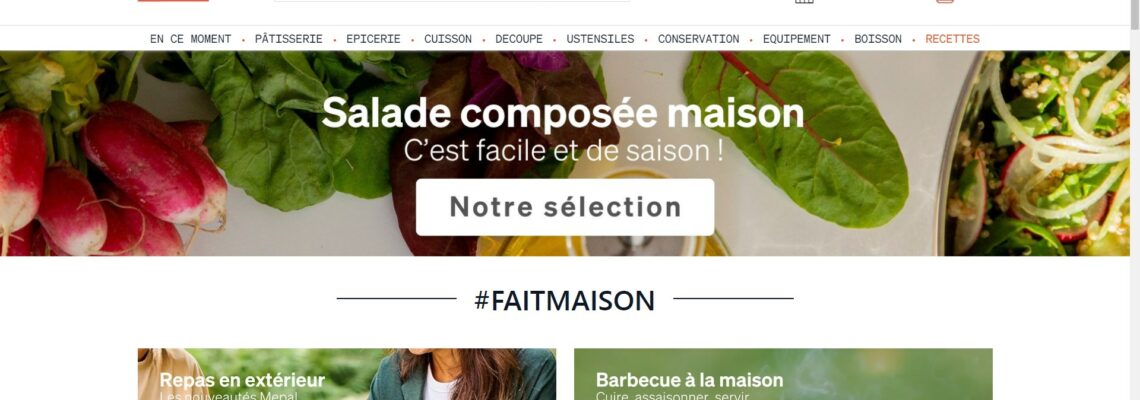This screenshot has width=1140, height=400.
Task: Click the partially visible store icon at top
Action: pos(804,1)
